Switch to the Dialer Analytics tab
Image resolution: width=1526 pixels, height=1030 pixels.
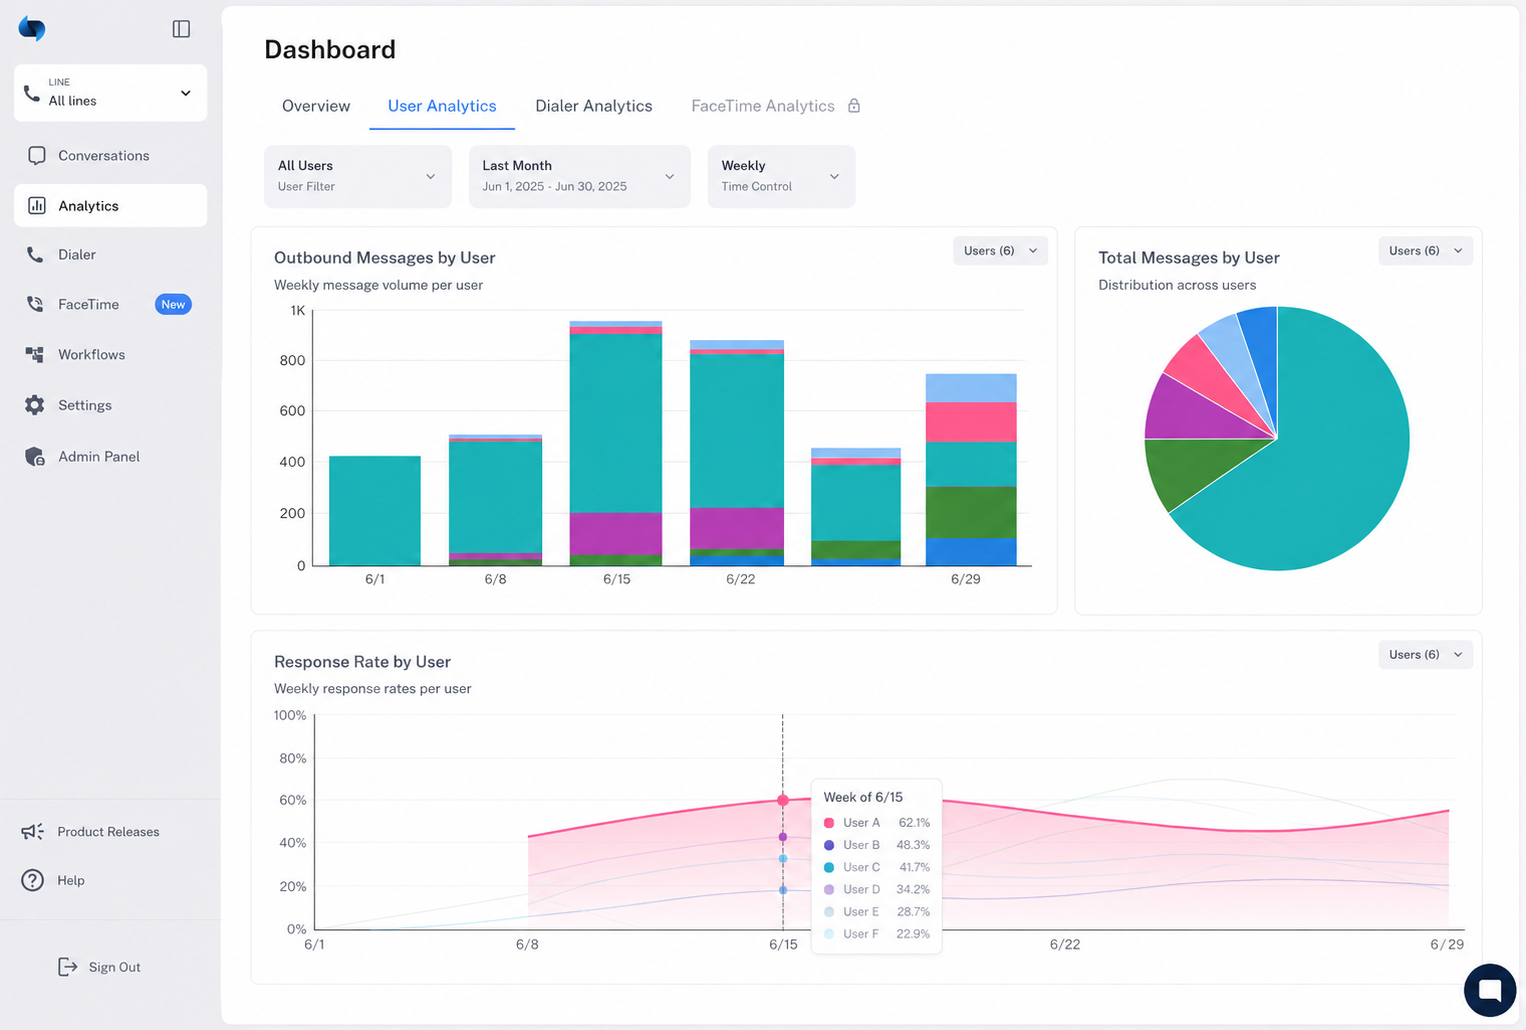click(593, 106)
